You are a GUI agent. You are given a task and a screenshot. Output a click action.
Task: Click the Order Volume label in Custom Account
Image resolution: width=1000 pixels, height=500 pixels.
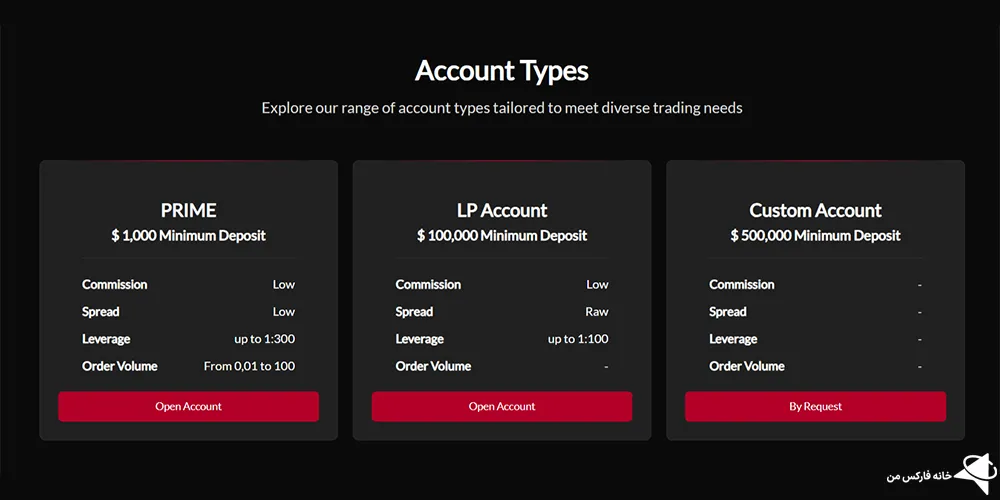click(747, 366)
